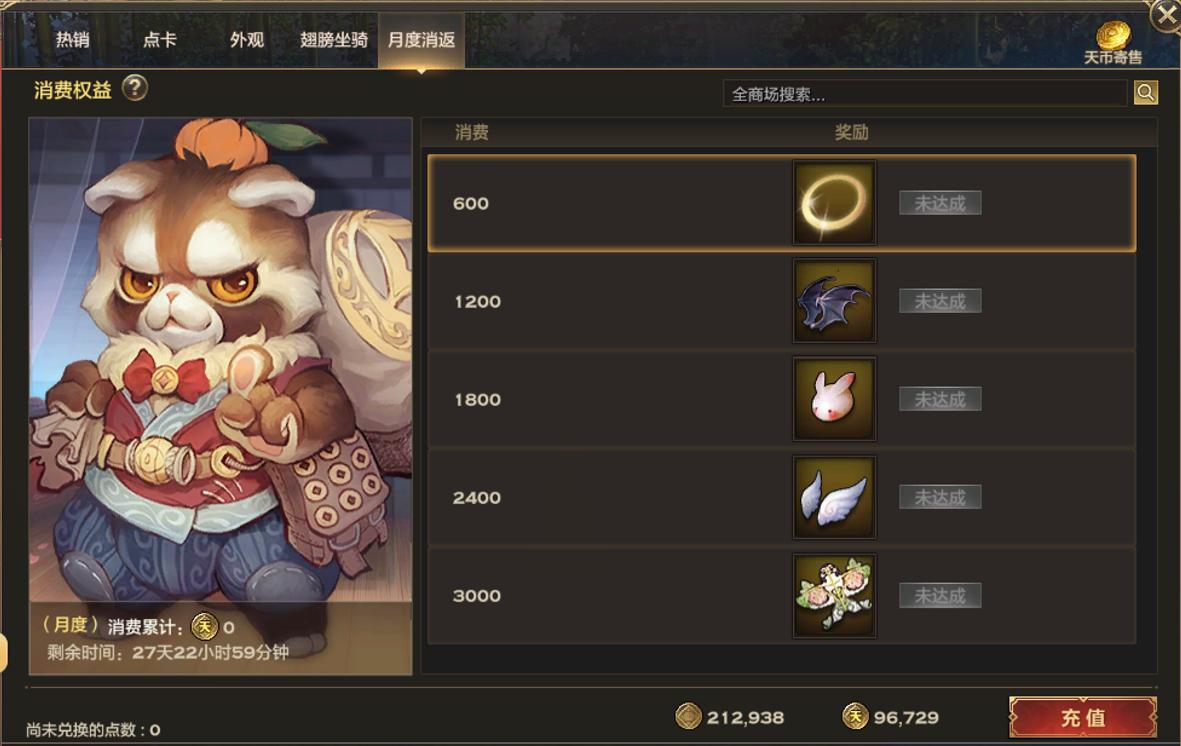The width and height of the screenshot is (1181, 746).
Task: Click the flower kite reward icon
Action: 834,595
